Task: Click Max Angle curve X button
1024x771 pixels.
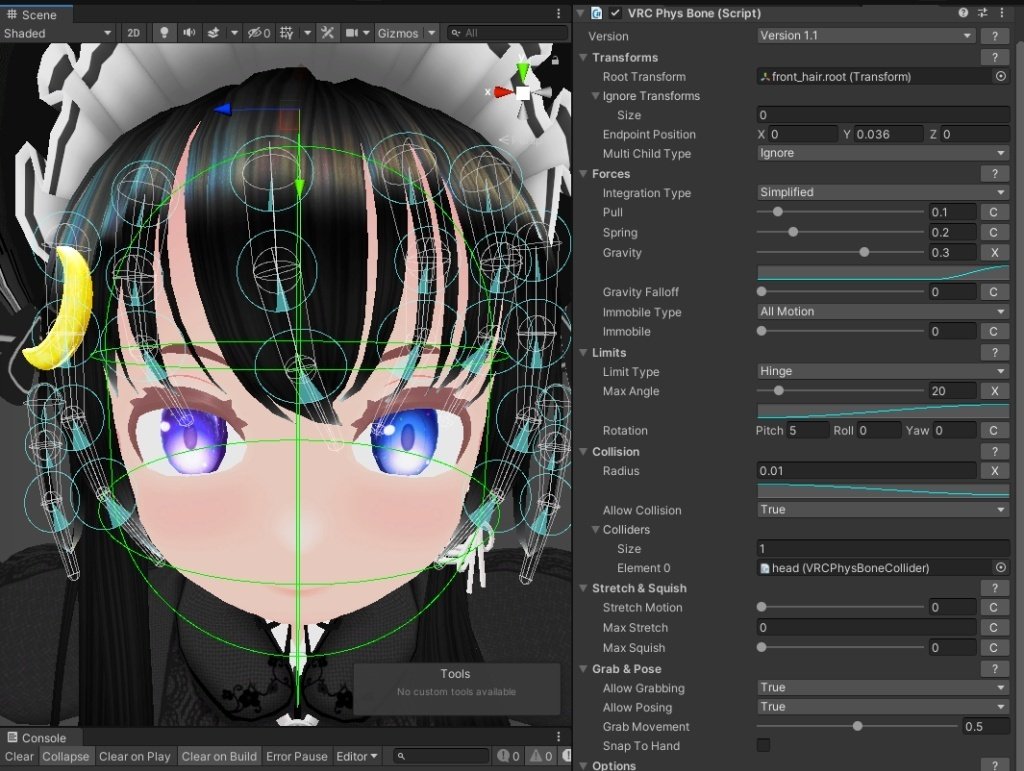Action: [x=995, y=390]
